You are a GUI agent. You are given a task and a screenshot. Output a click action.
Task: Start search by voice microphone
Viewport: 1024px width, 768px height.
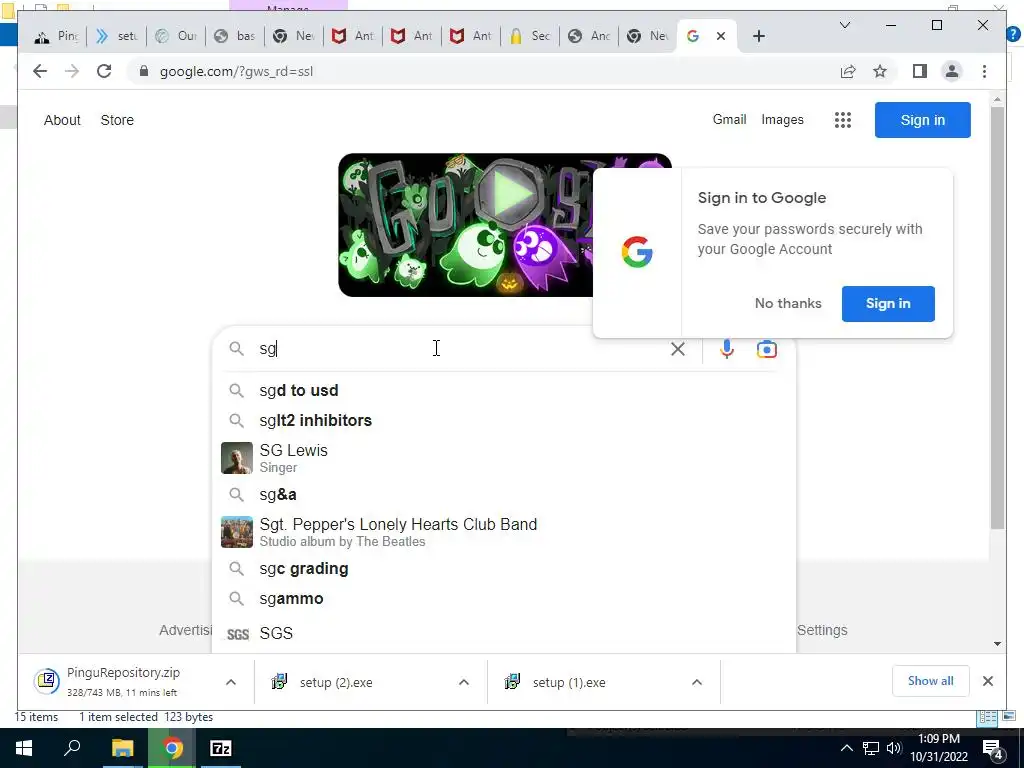[x=726, y=349]
